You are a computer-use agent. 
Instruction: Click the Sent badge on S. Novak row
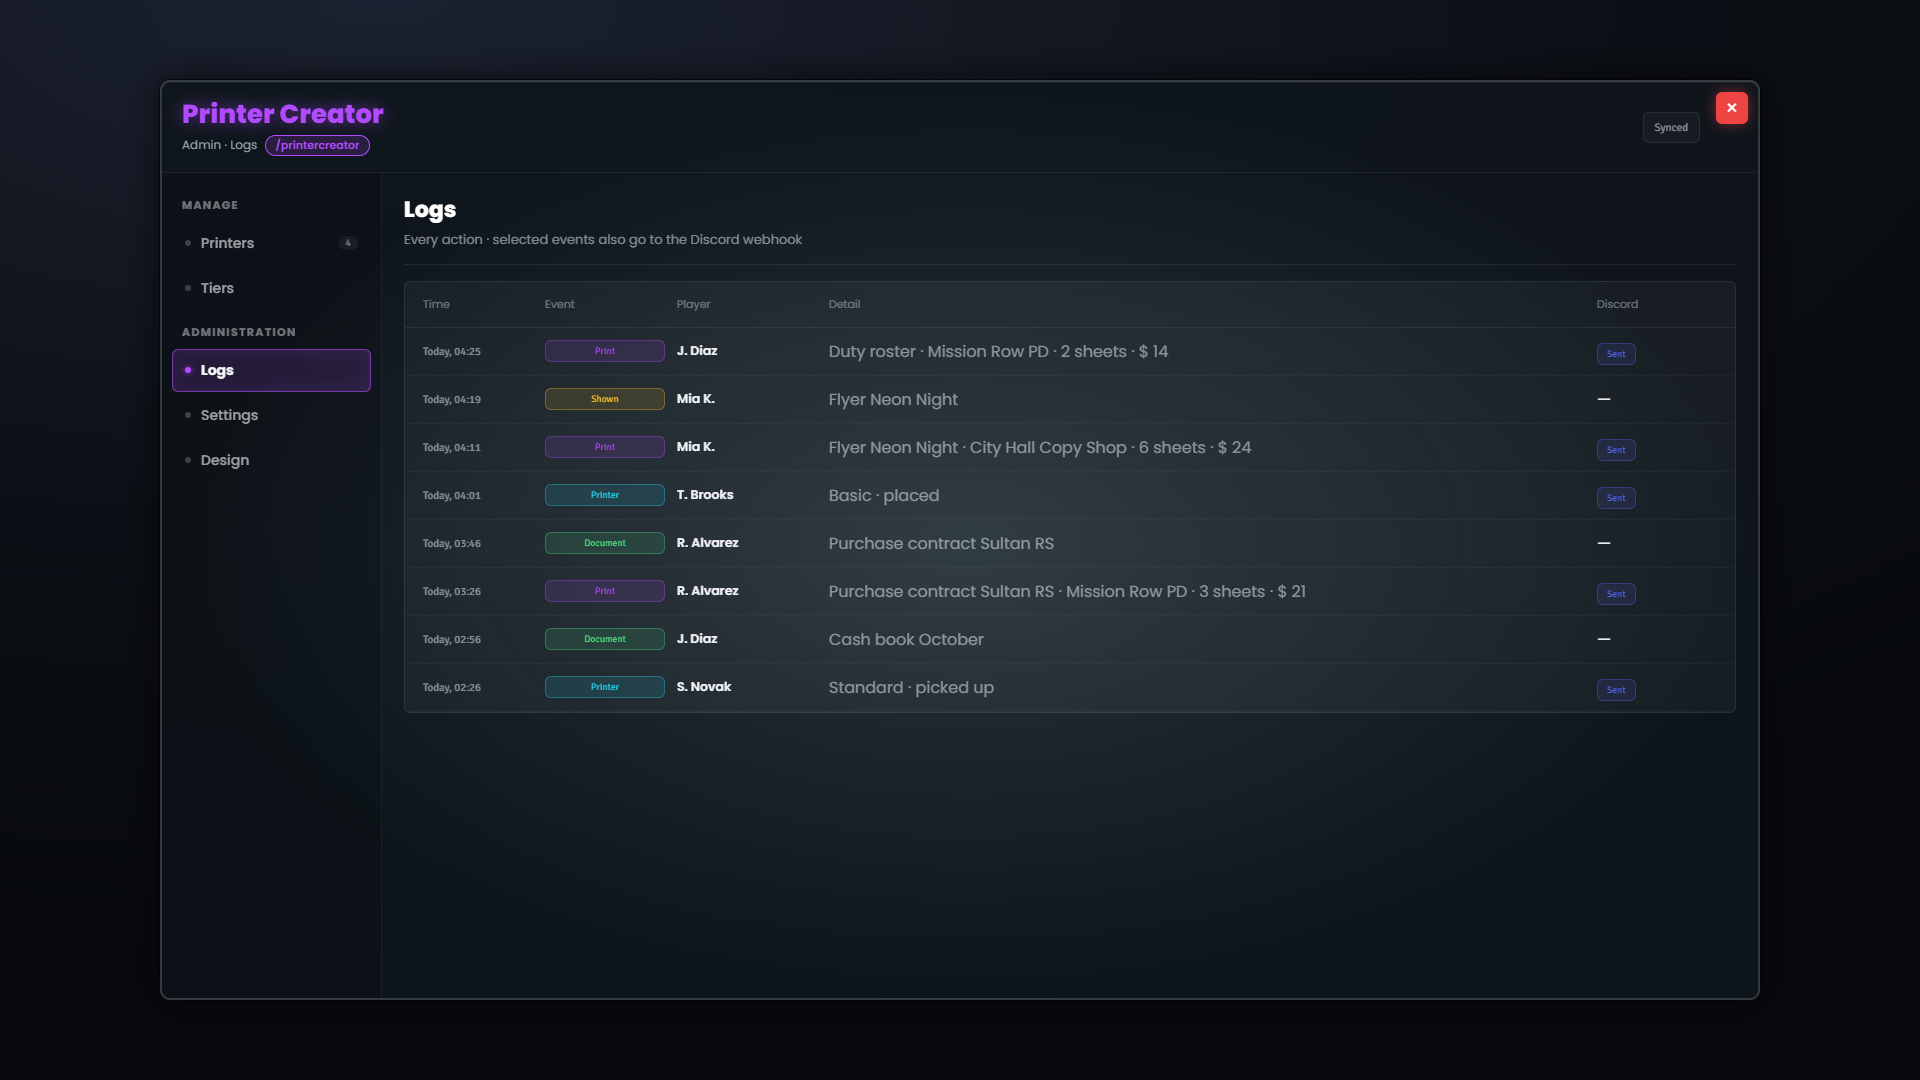(1616, 690)
